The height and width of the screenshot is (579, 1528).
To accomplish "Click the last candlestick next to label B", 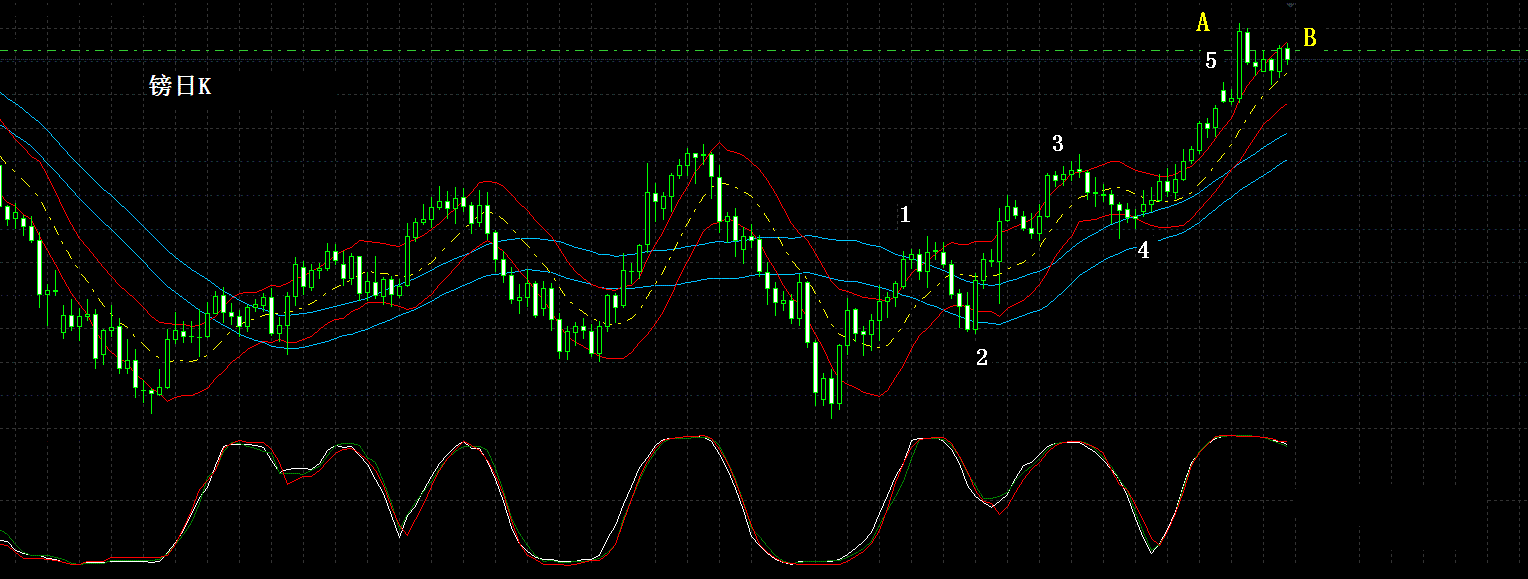I will pos(1288,54).
